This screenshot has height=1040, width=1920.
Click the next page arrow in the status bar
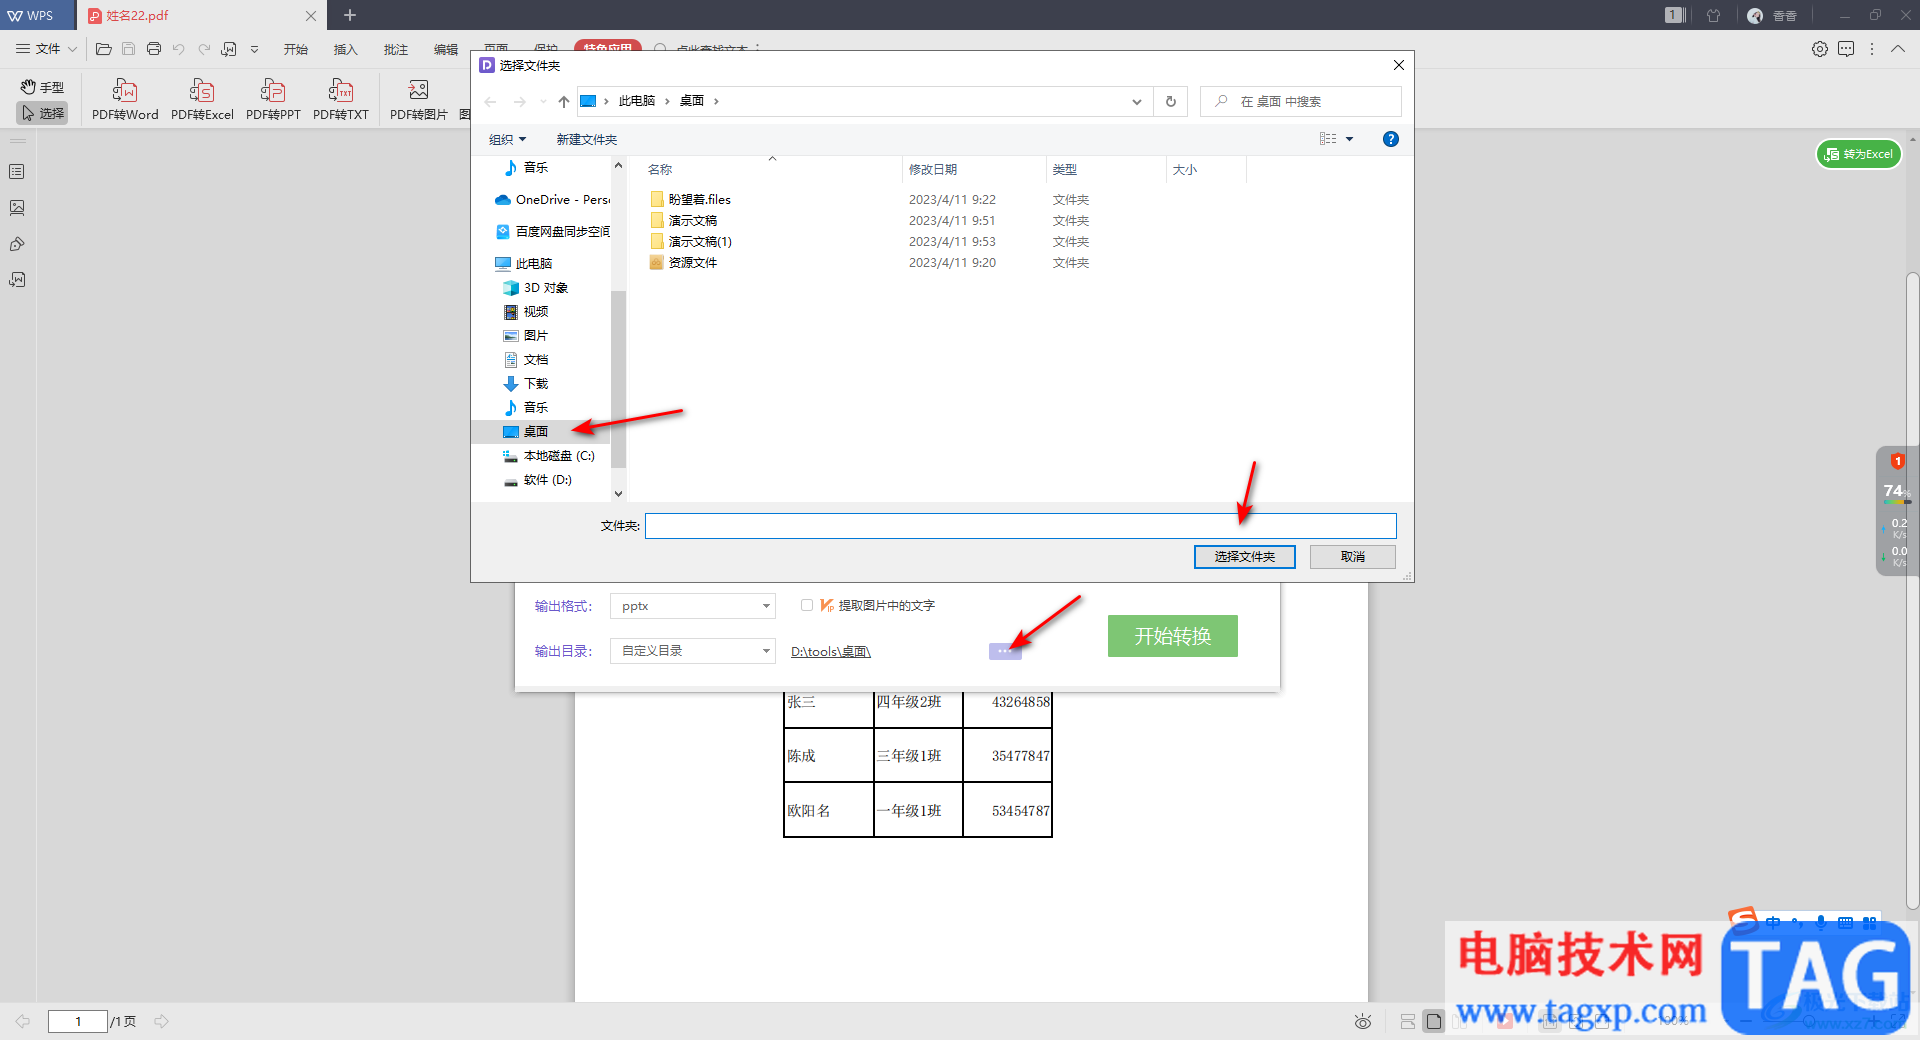(161, 1021)
